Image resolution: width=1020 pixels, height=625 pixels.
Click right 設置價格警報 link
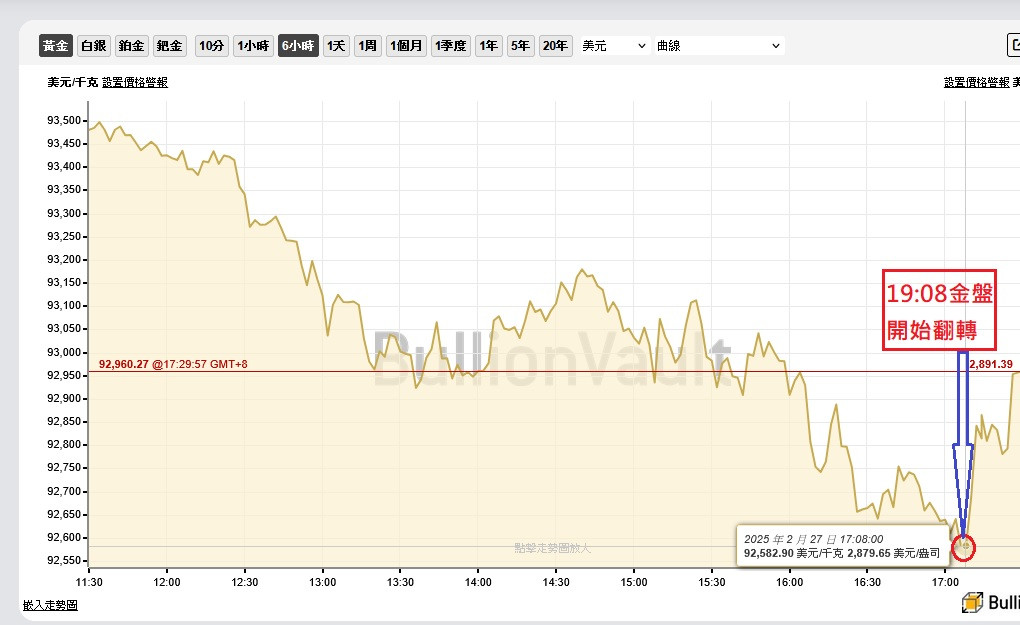pos(977,83)
